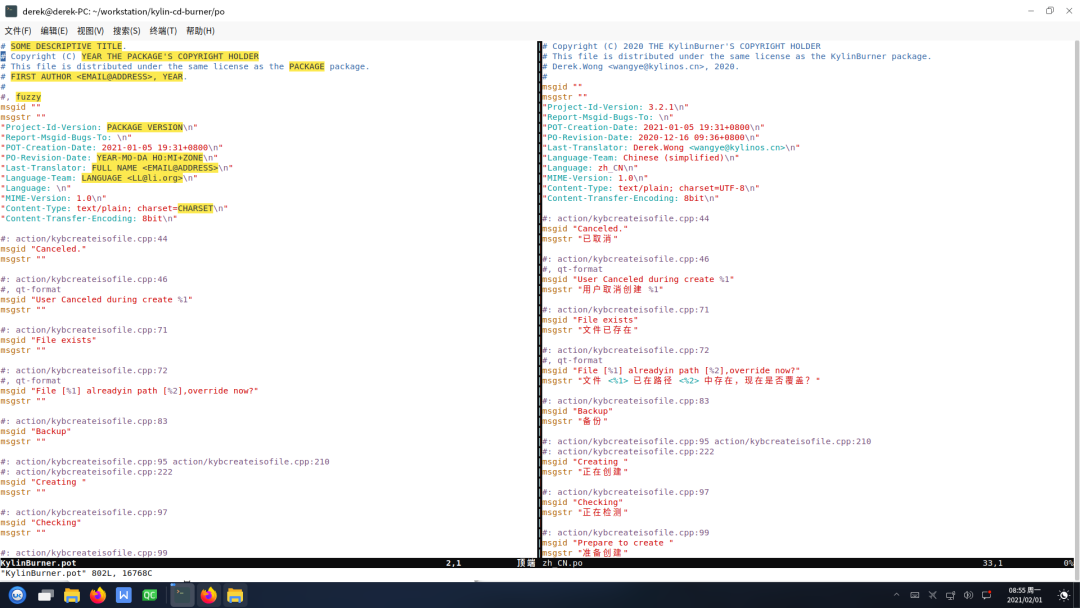Viewport: 1080px width, 608px height.
Task: Switch to the open file manager window icon
Action: pyautogui.click(x=235, y=596)
